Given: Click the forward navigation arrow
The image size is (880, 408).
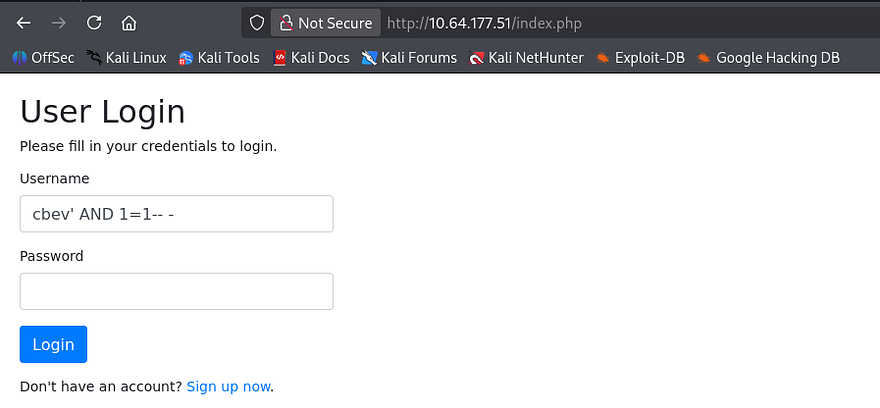Looking at the screenshot, I should (x=59, y=22).
